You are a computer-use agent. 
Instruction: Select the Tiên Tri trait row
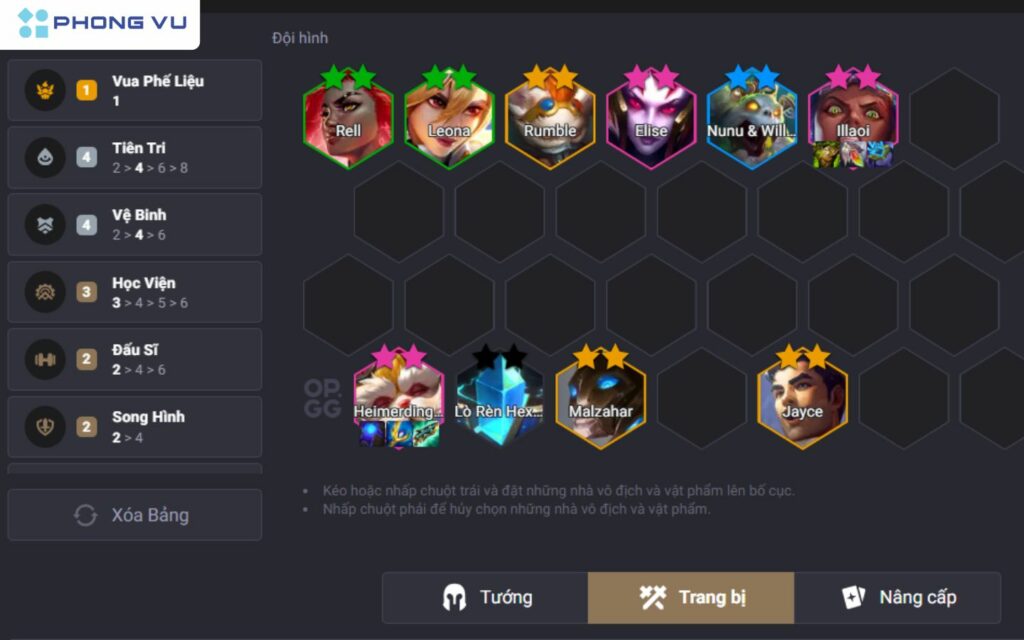click(x=135, y=157)
